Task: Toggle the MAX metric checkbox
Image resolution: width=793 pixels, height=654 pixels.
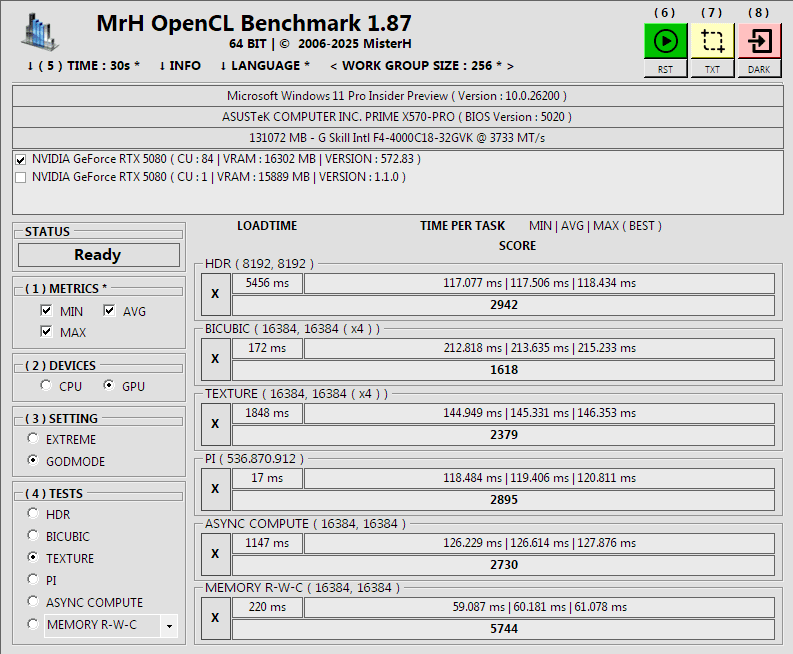Action: (x=46, y=331)
